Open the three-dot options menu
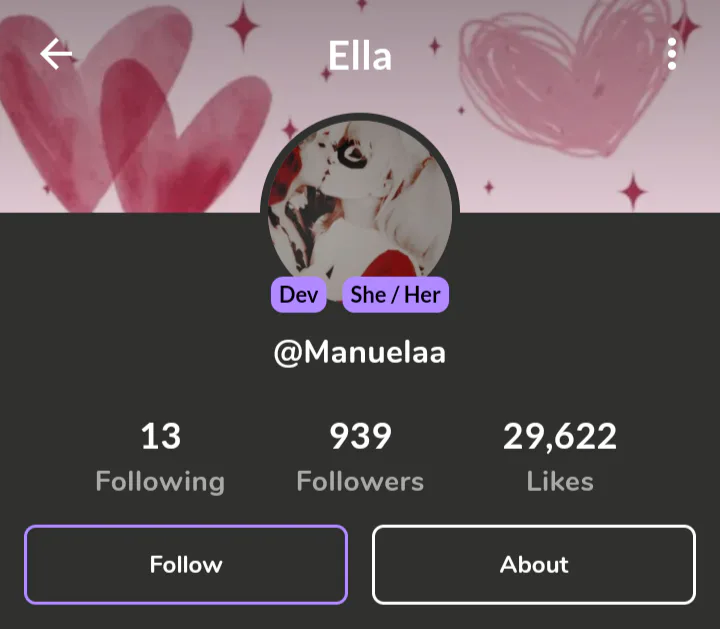This screenshot has height=629, width=720. pyautogui.click(x=672, y=54)
